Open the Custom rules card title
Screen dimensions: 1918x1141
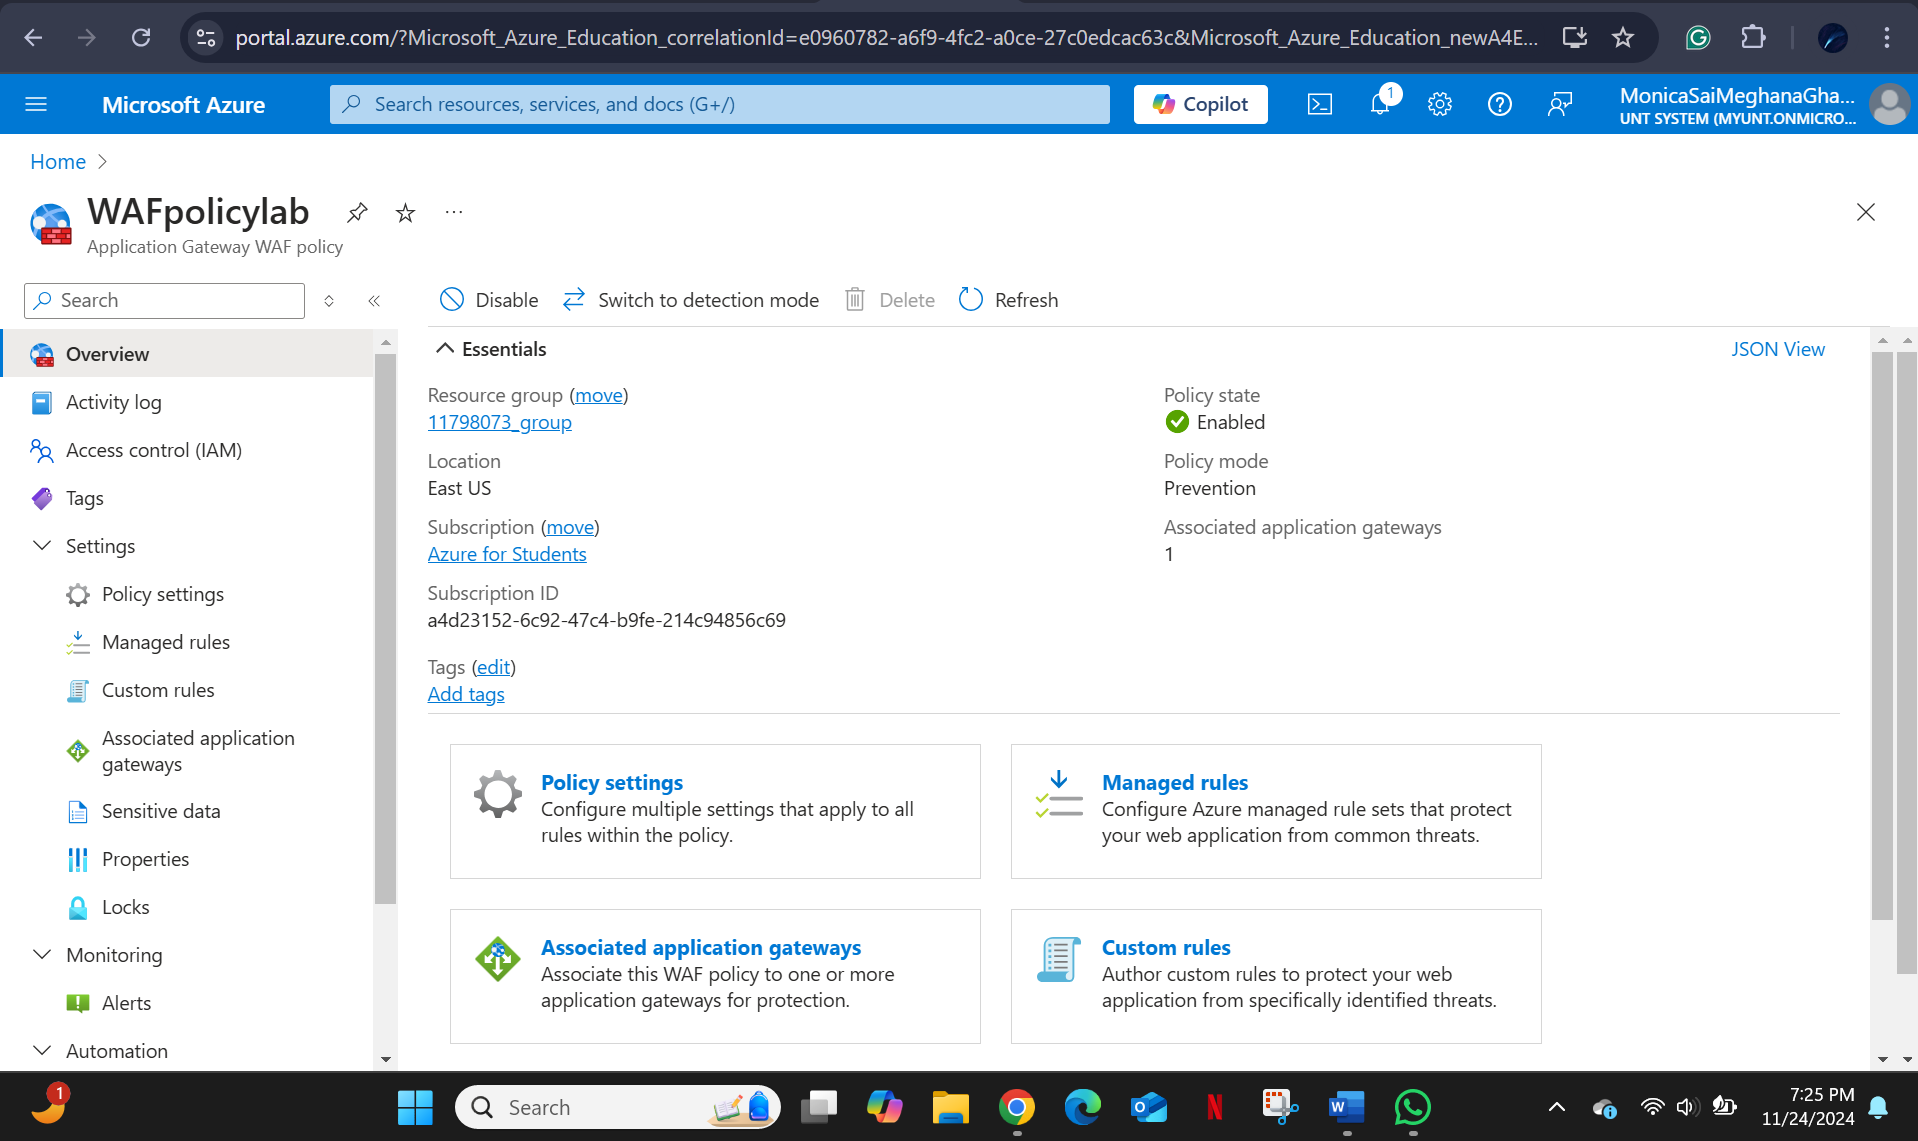[1166, 947]
